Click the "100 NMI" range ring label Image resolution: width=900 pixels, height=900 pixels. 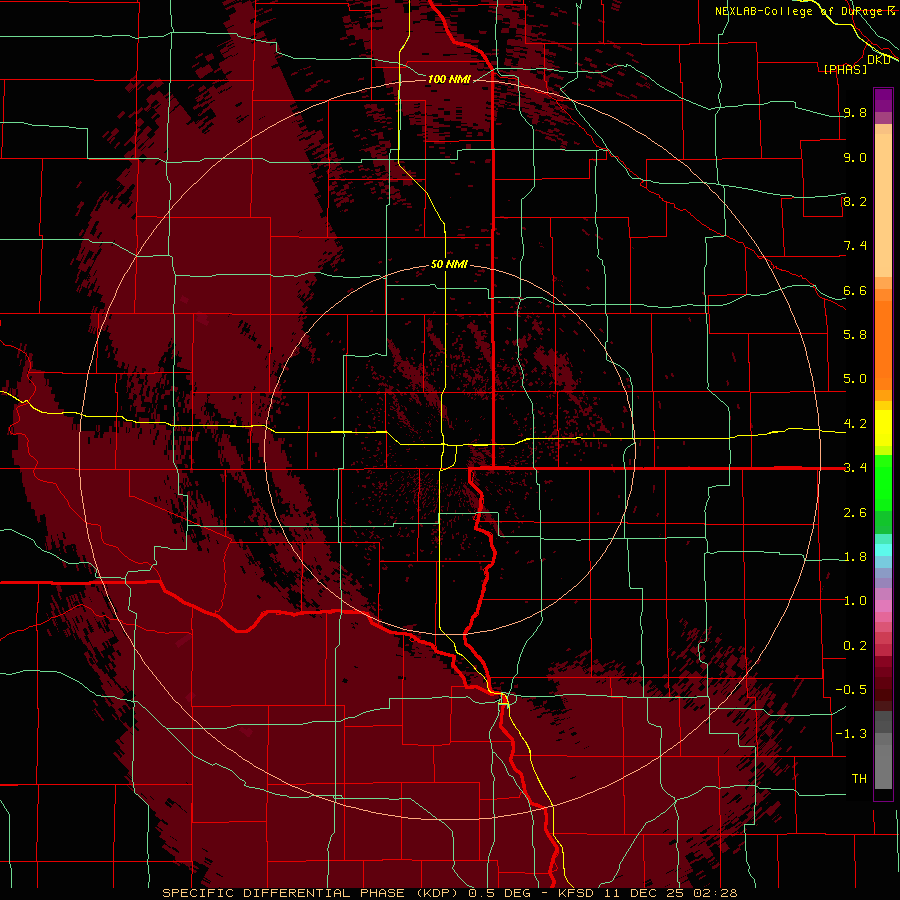tap(449, 79)
